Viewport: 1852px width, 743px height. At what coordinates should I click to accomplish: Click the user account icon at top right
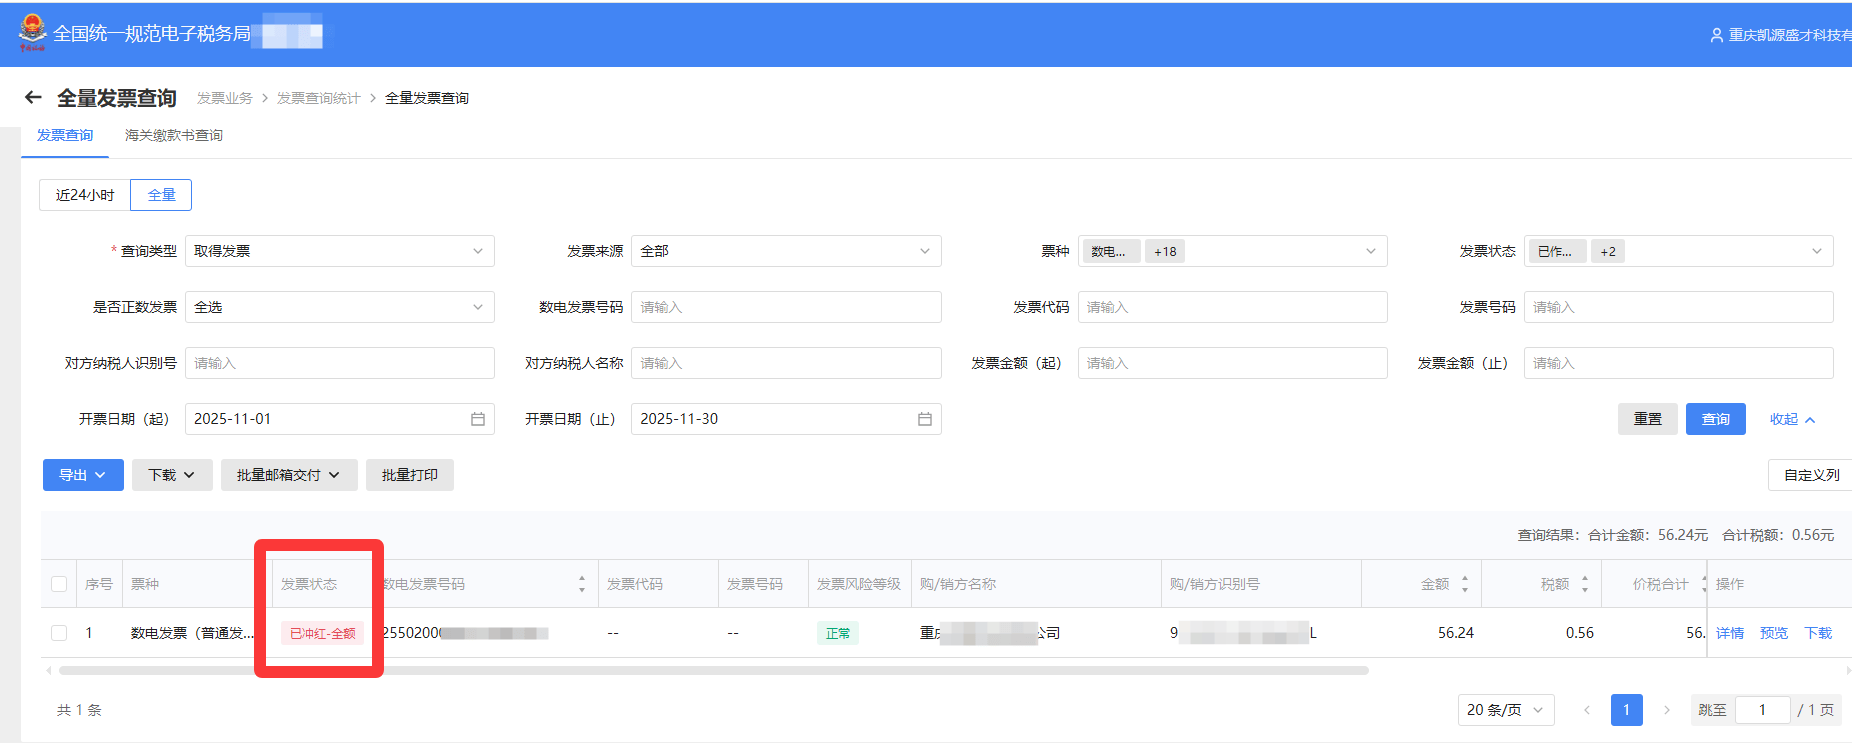(x=1716, y=35)
